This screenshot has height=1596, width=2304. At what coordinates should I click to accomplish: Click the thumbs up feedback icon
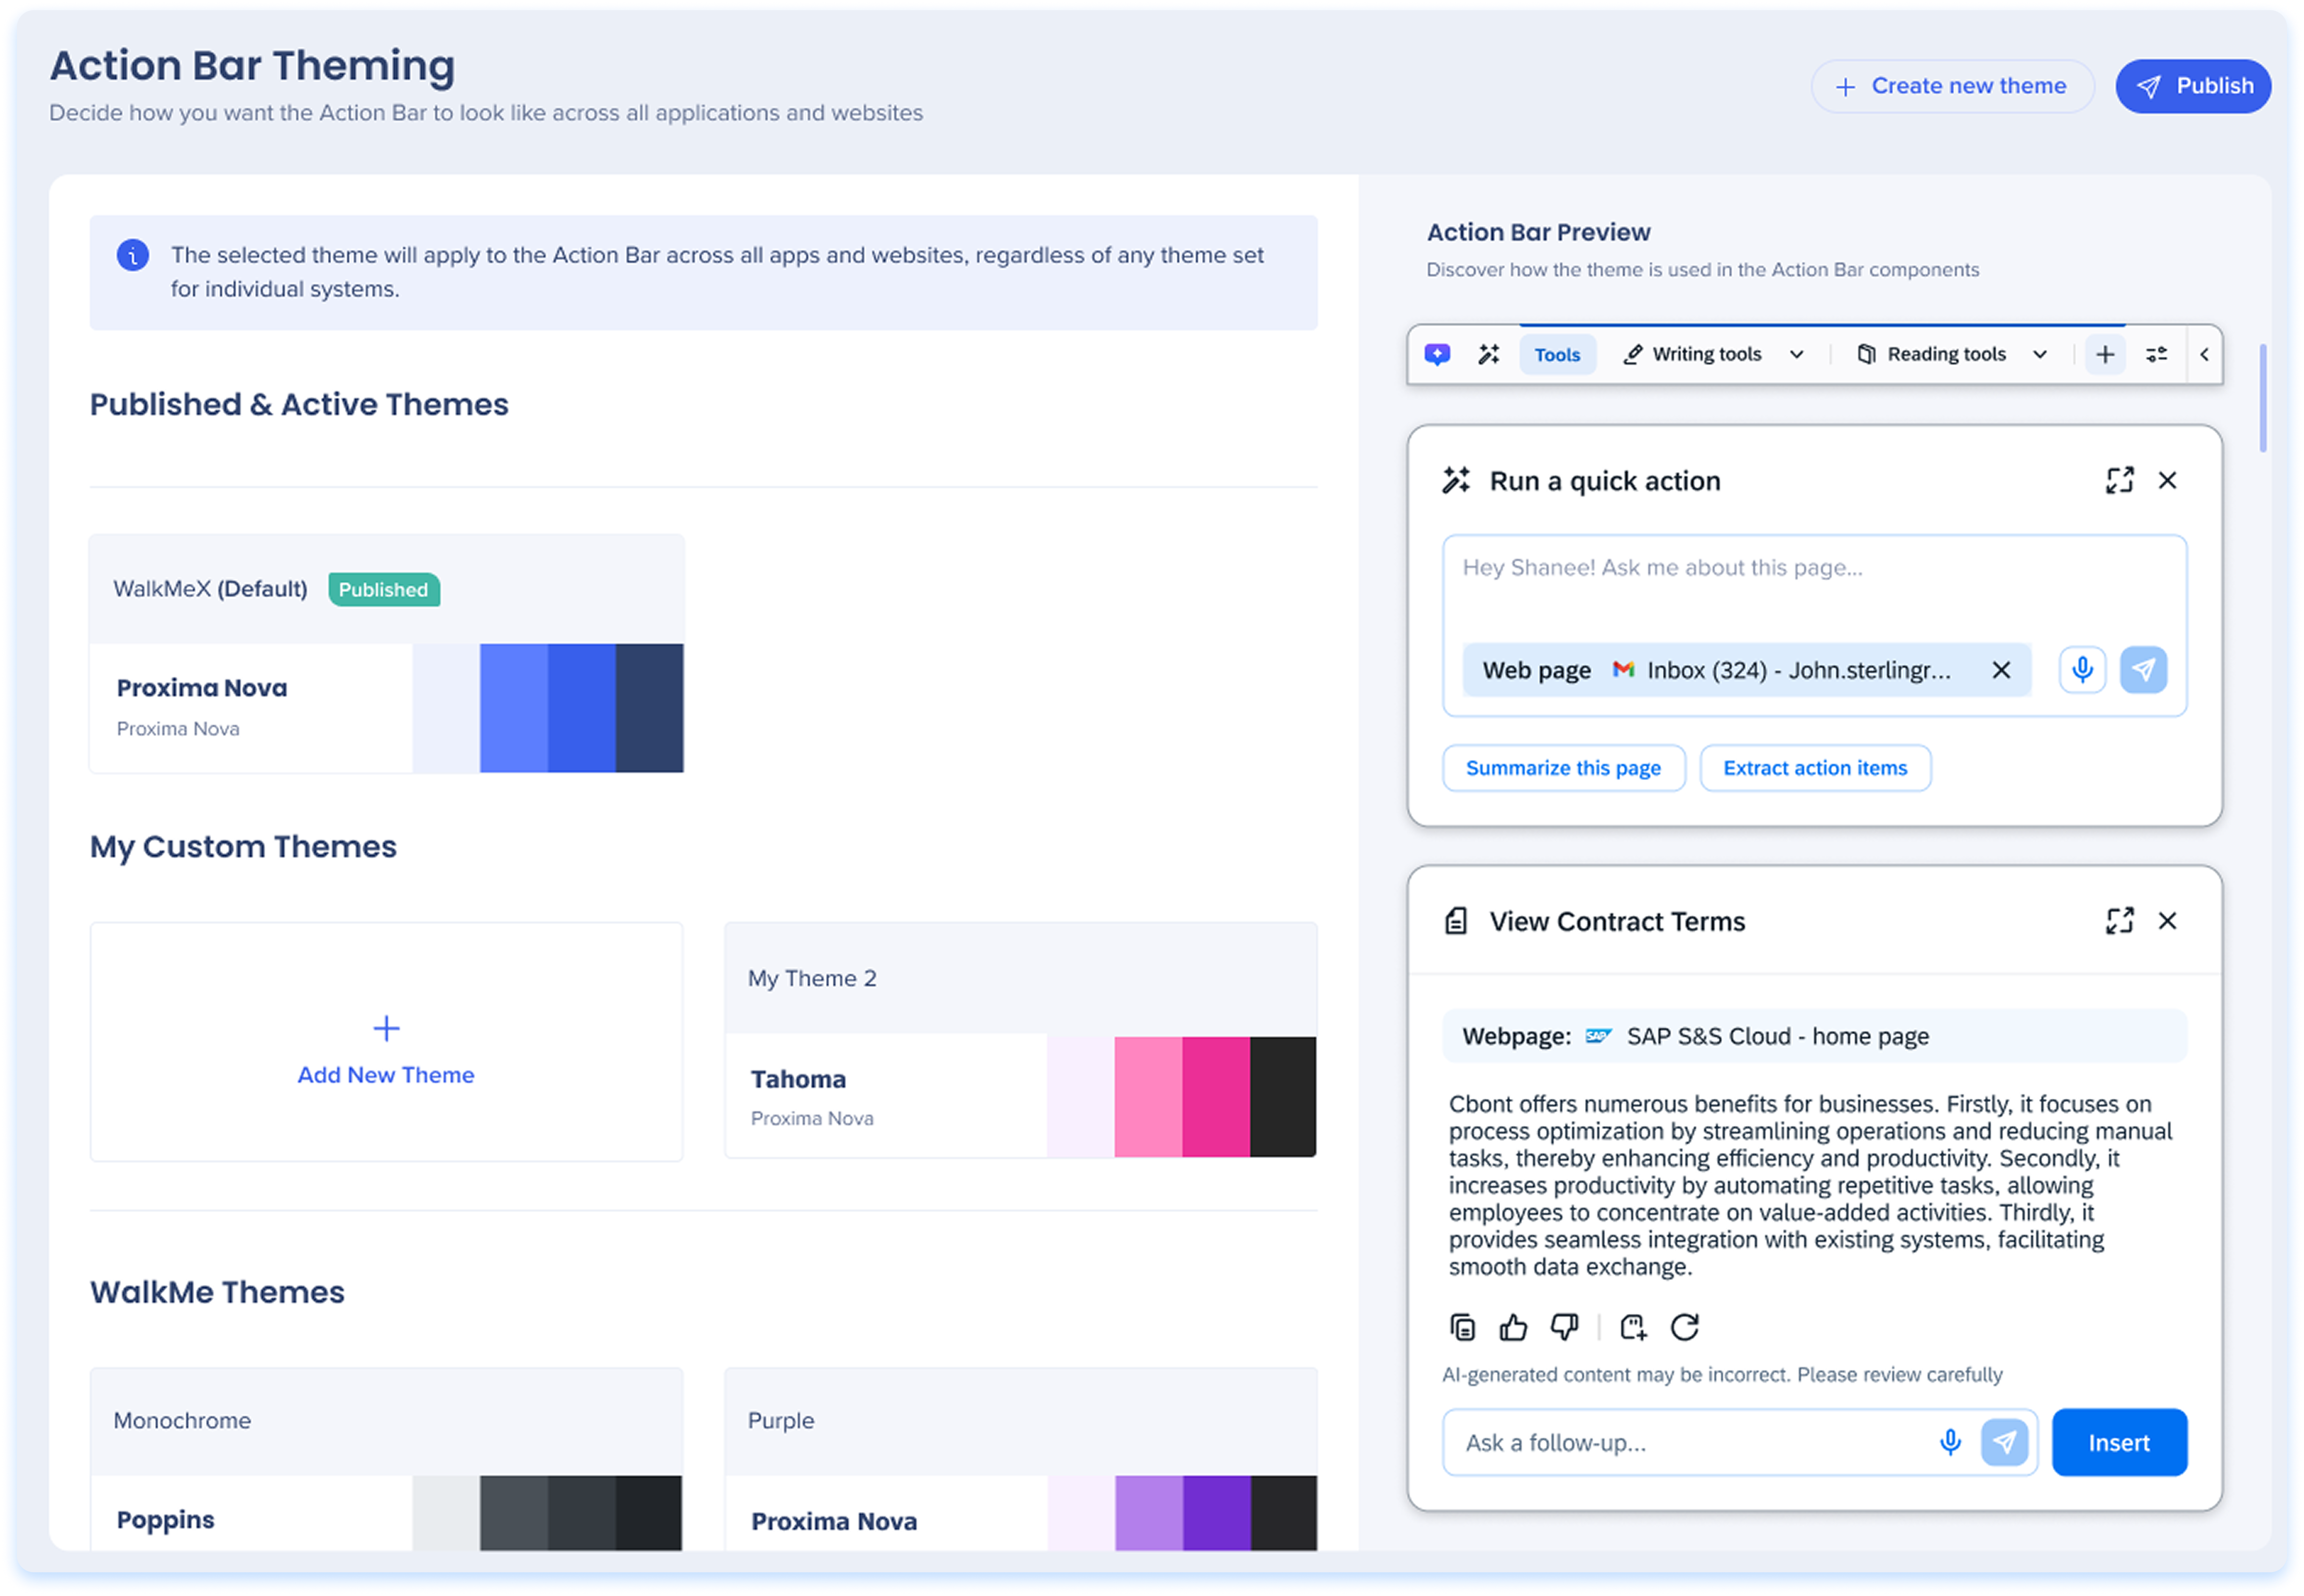point(1513,1327)
